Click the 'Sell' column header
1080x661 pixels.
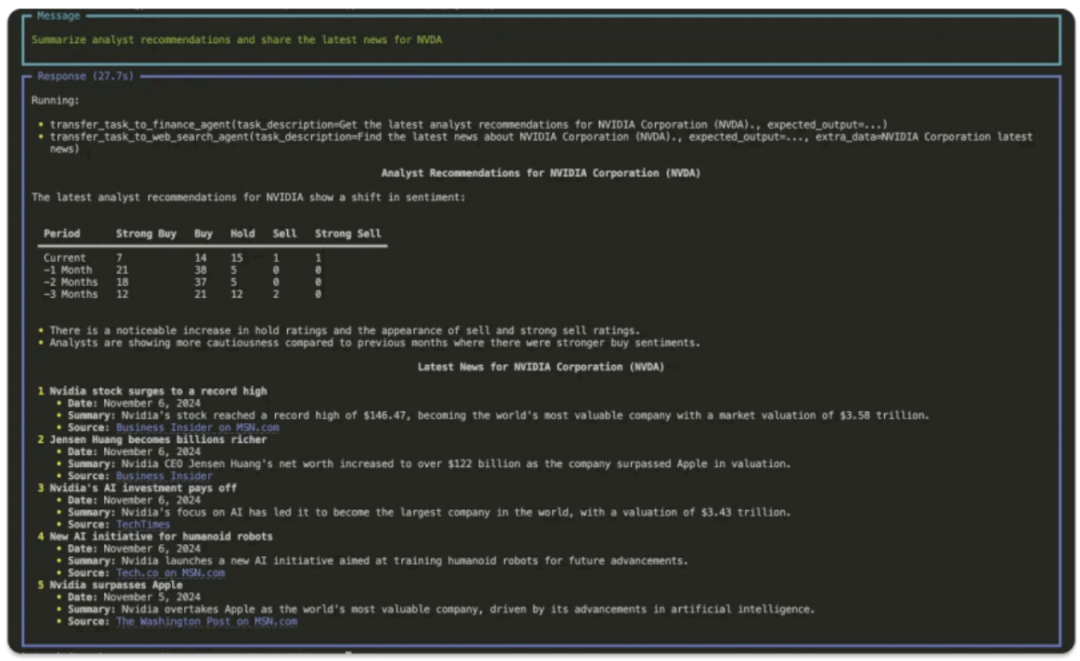[284, 233]
